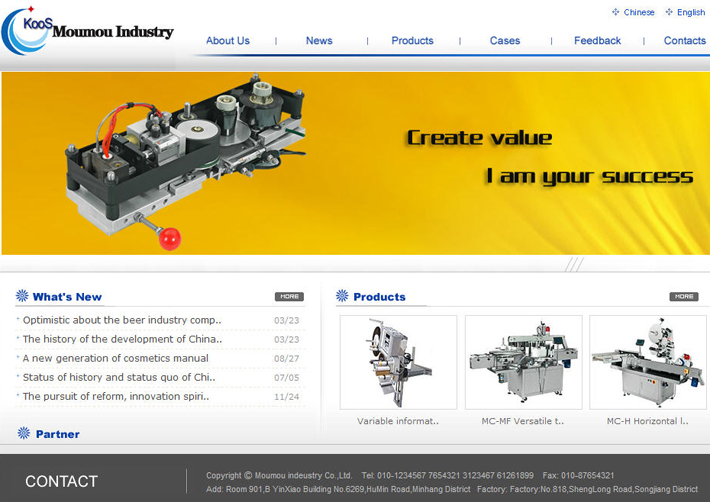This screenshot has height=502, width=710.
Task: Open the MC-H Horizontal product link
Action: [648, 421]
